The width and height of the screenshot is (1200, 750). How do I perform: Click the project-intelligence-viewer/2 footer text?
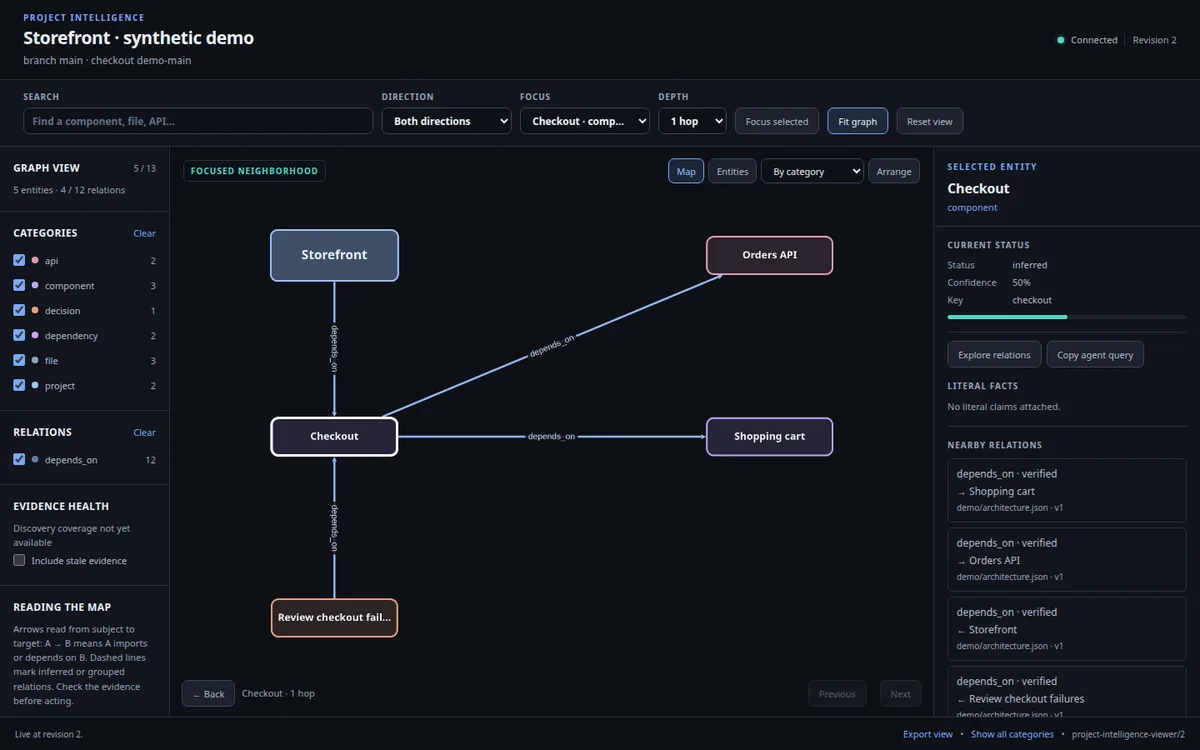pos(1128,734)
